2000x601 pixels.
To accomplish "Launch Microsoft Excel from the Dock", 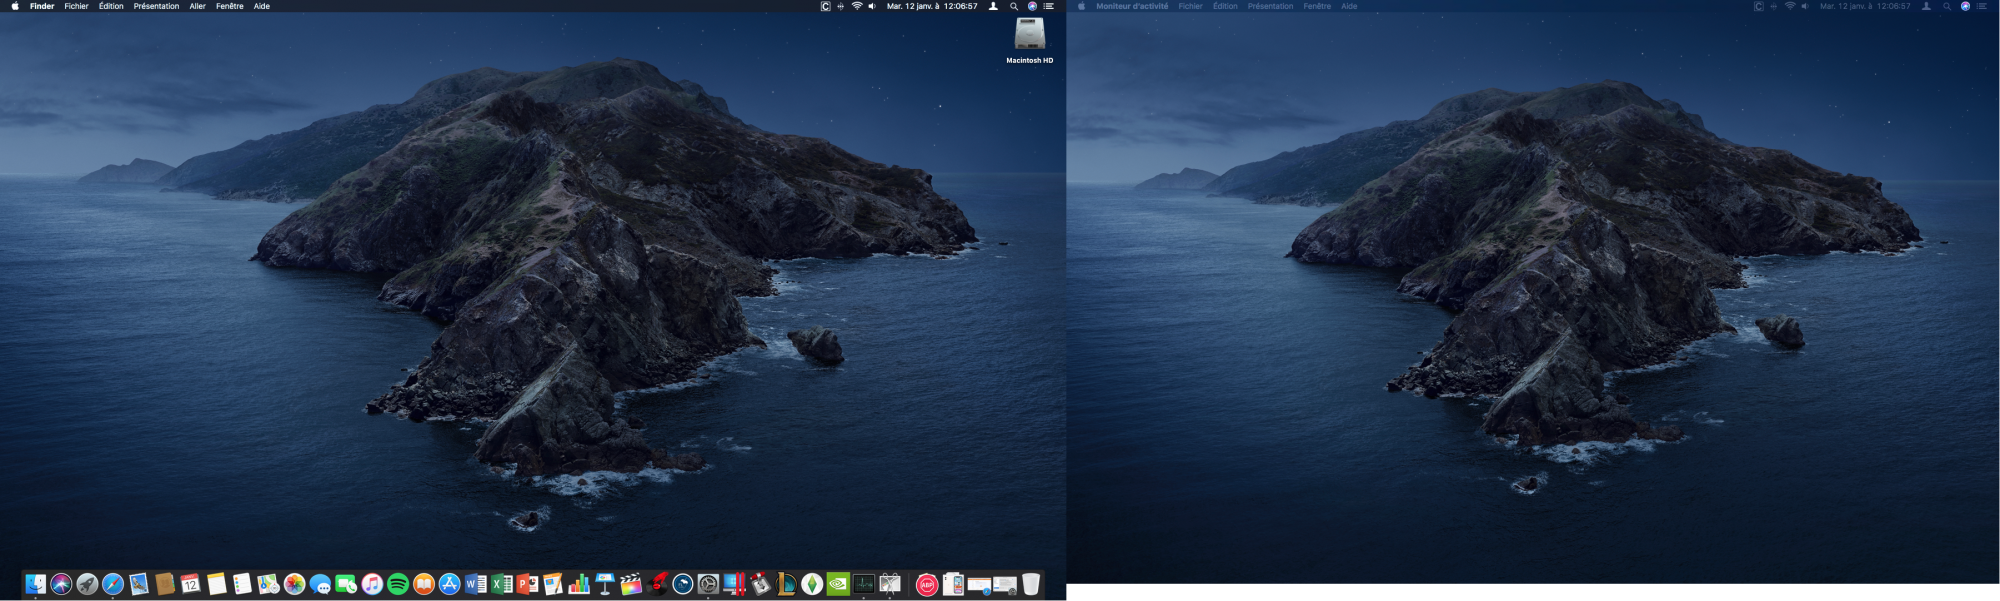I will (x=502, y=584).
